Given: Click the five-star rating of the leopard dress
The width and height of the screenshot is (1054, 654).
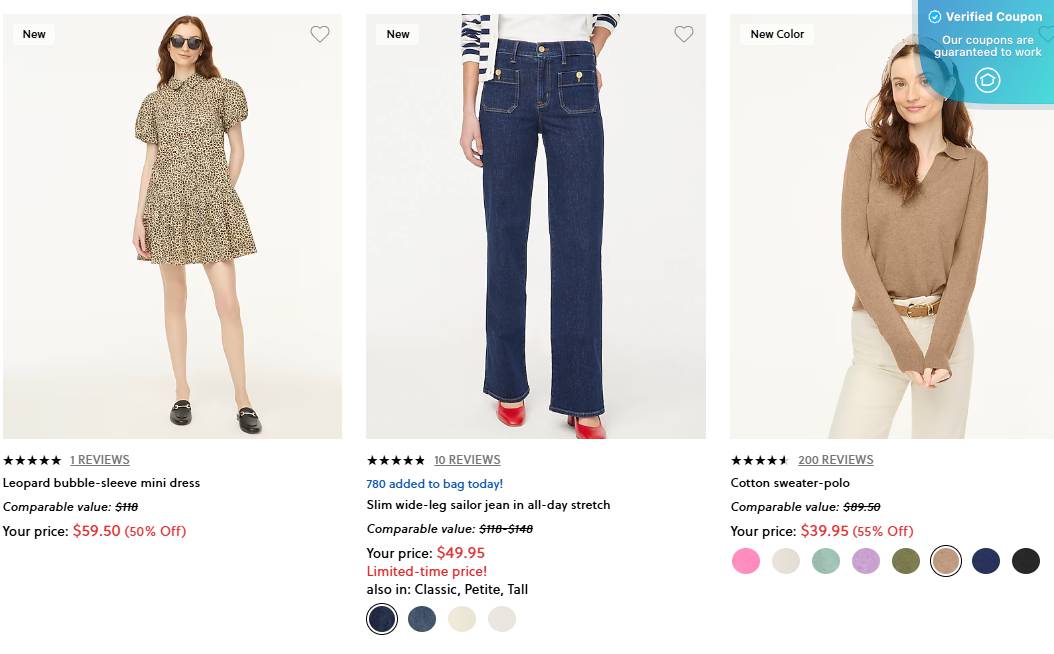Looking at the screenshot, I should (32, 460).
